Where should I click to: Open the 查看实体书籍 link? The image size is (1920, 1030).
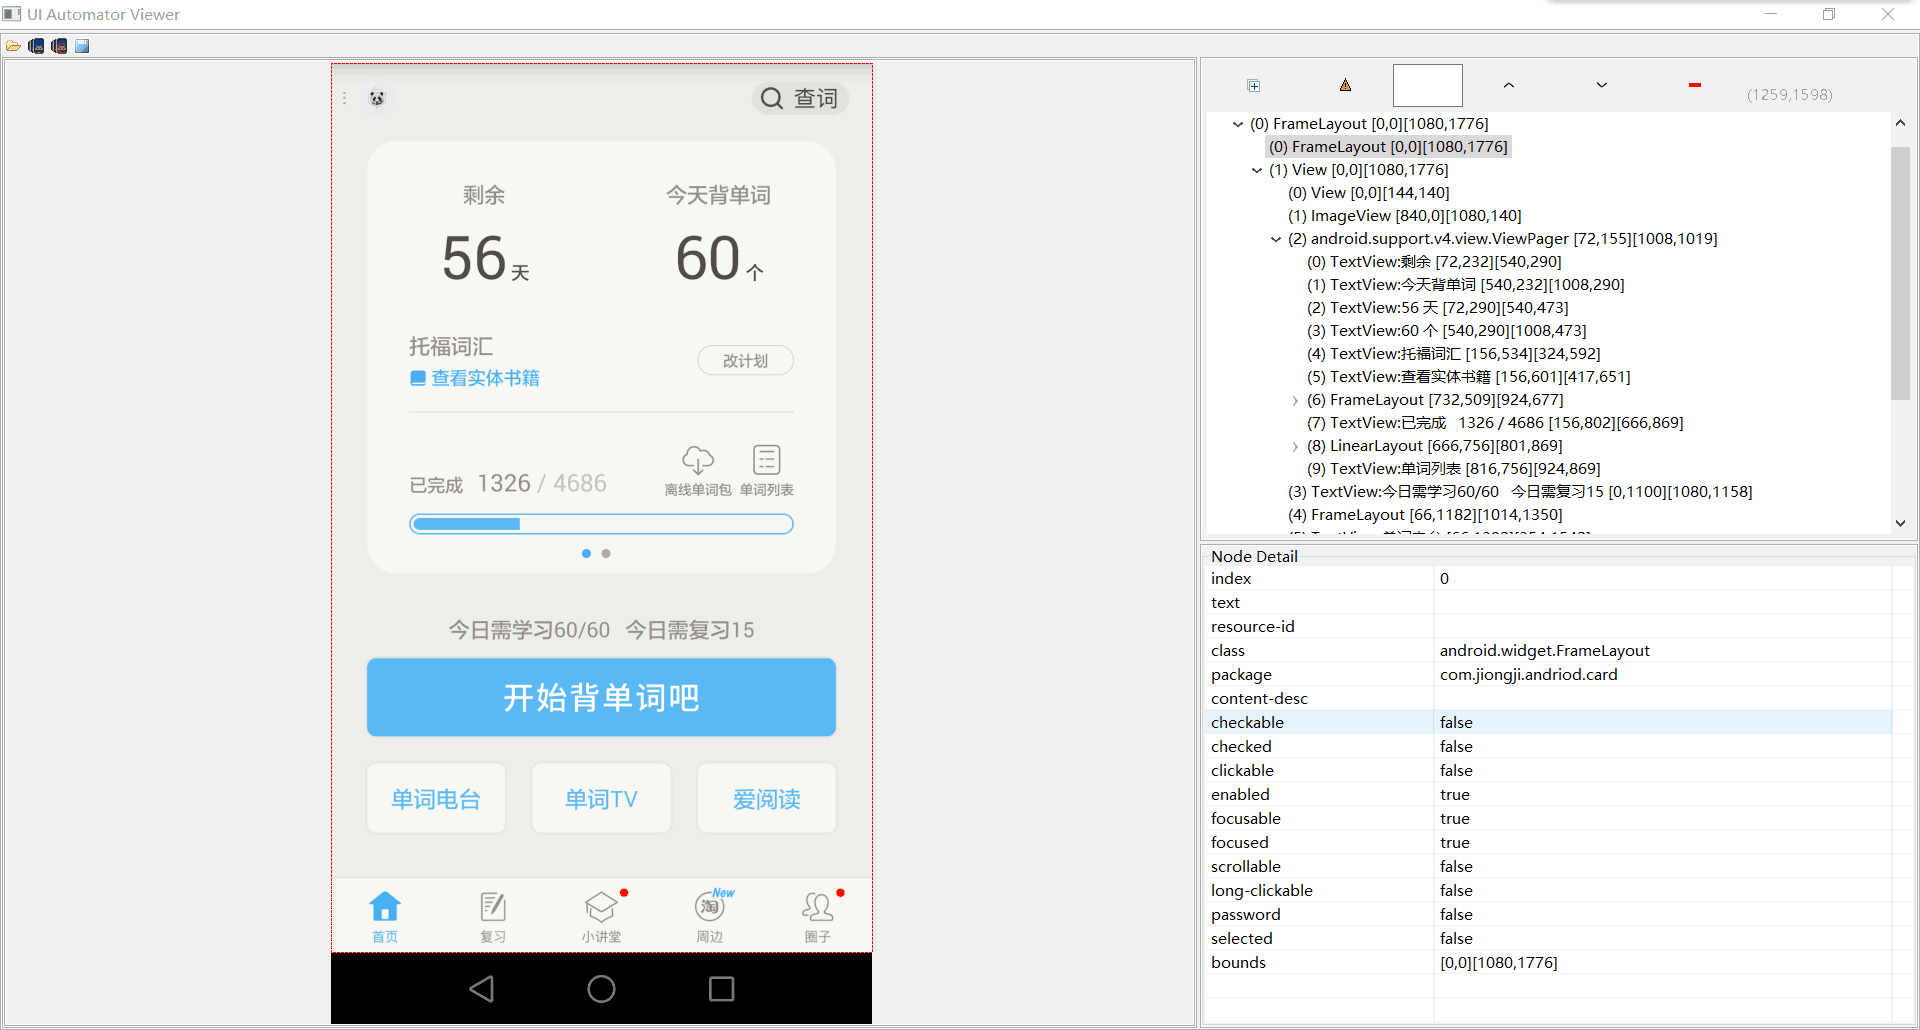click(x=475, y=378)
